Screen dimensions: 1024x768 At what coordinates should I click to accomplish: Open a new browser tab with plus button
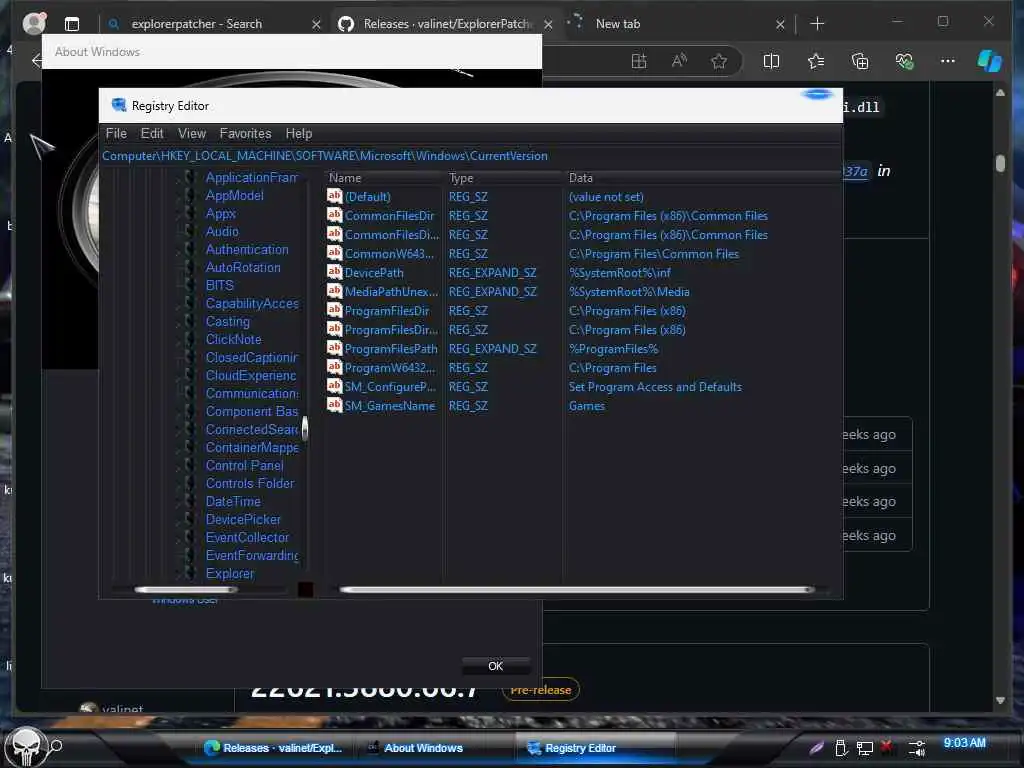click(817, 24)
